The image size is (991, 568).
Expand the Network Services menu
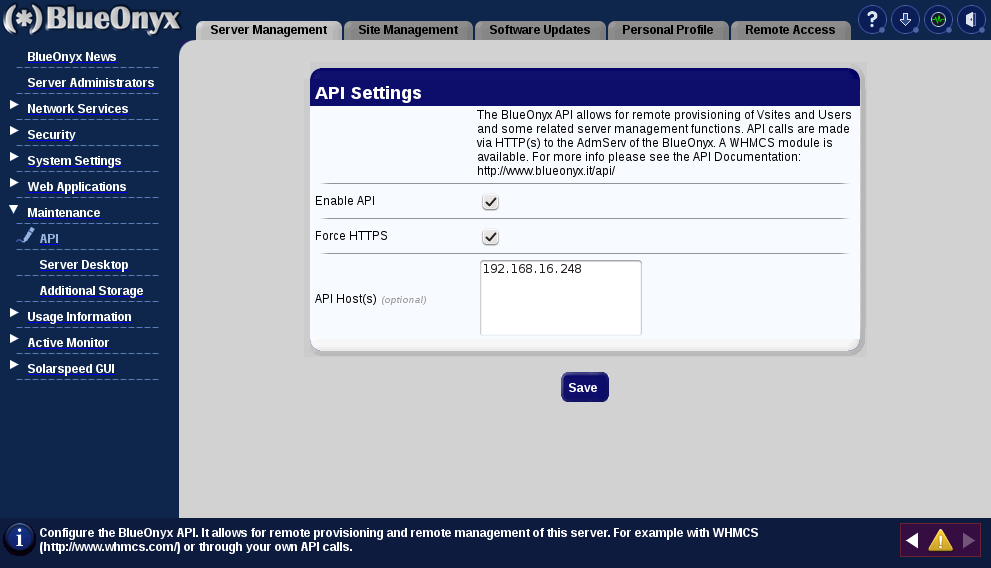(77, 109)
